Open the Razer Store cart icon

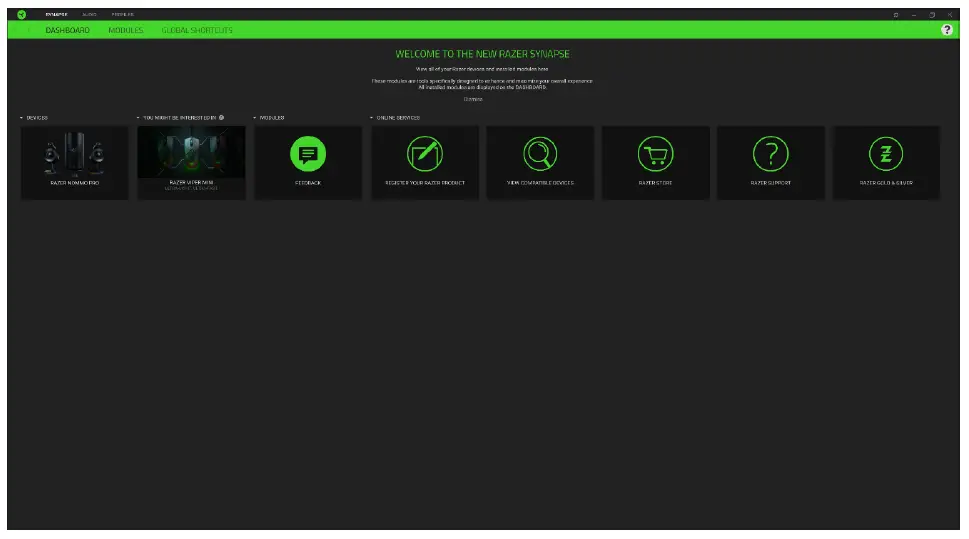tap(655, 154)
